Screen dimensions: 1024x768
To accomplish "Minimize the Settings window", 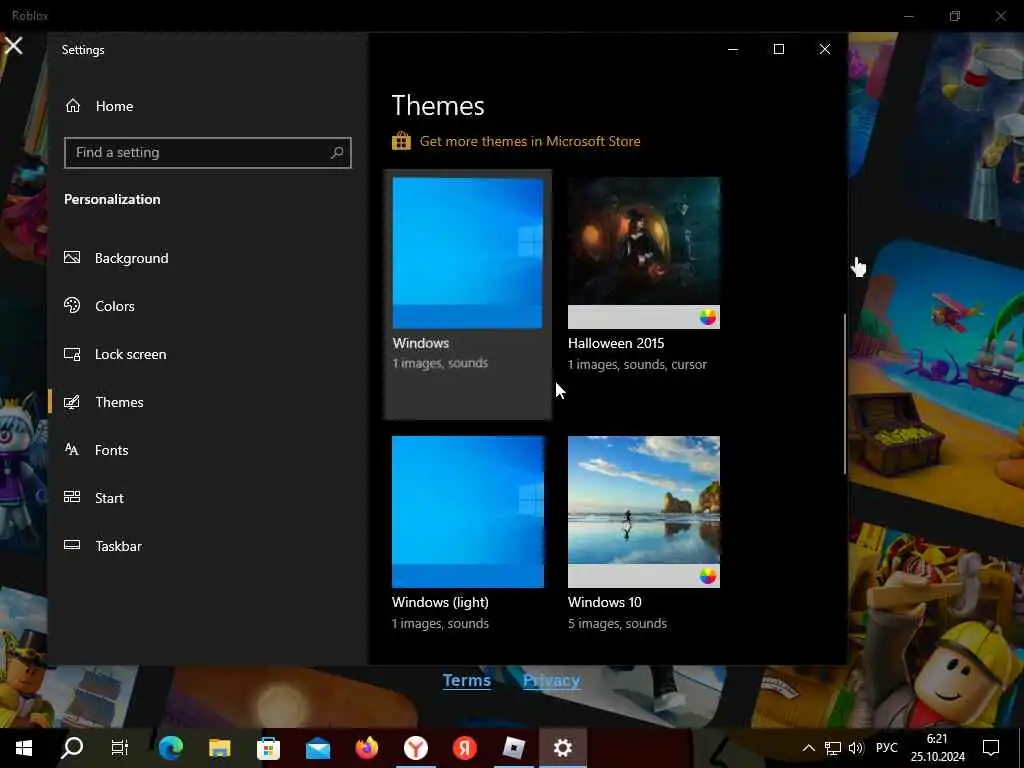I will pyautogui.click(x=733, y=50).
